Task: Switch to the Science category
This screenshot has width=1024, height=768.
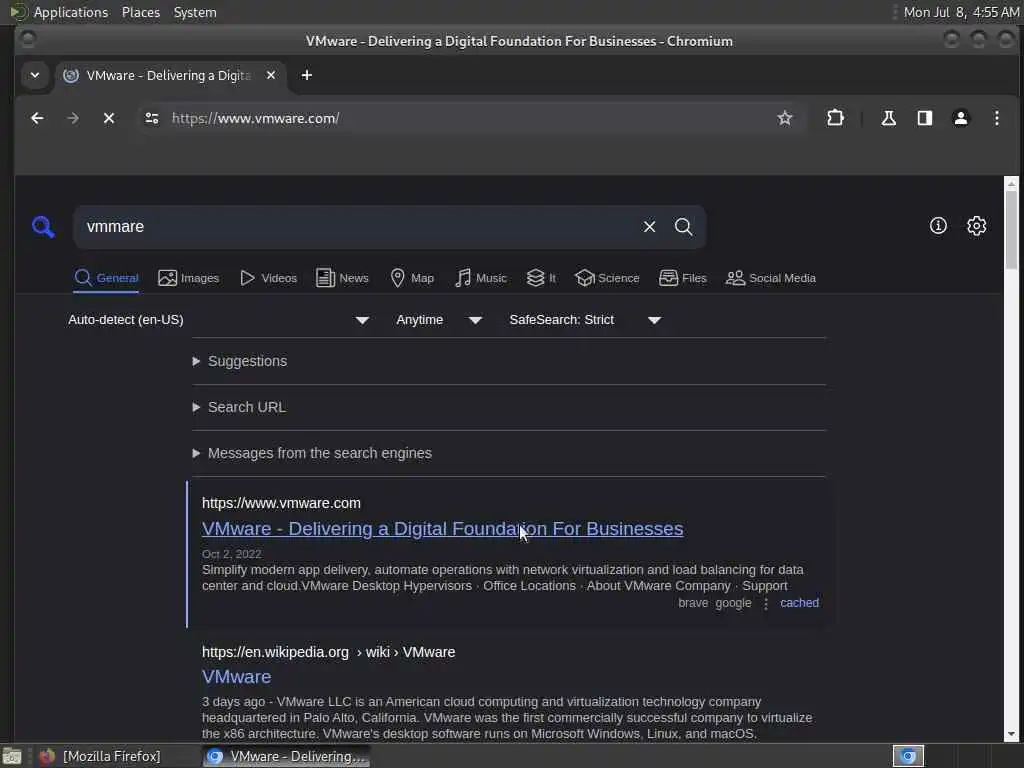Action: click(607, 278)
